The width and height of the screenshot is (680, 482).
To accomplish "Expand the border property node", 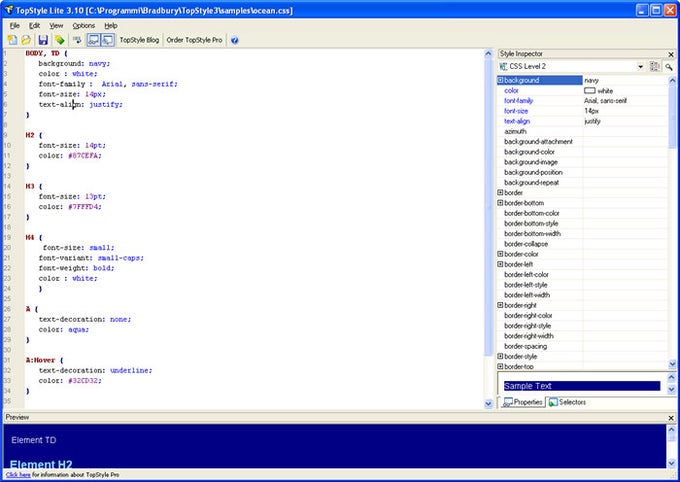I will [x=500, y=193].
